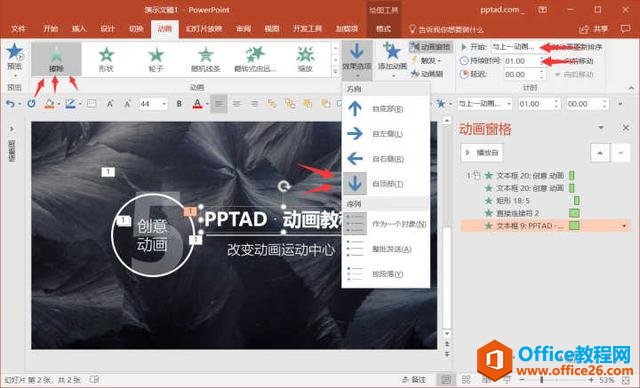Apply the 轮子 (Wheel) animation effect
Viewport: 640px width, 388px height.
click(x=156, y=59)
